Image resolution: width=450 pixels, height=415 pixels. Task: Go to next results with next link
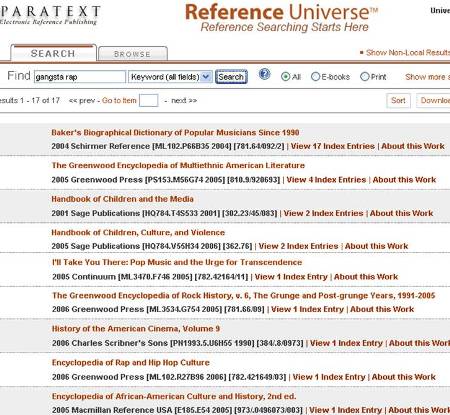coord(184,100)
